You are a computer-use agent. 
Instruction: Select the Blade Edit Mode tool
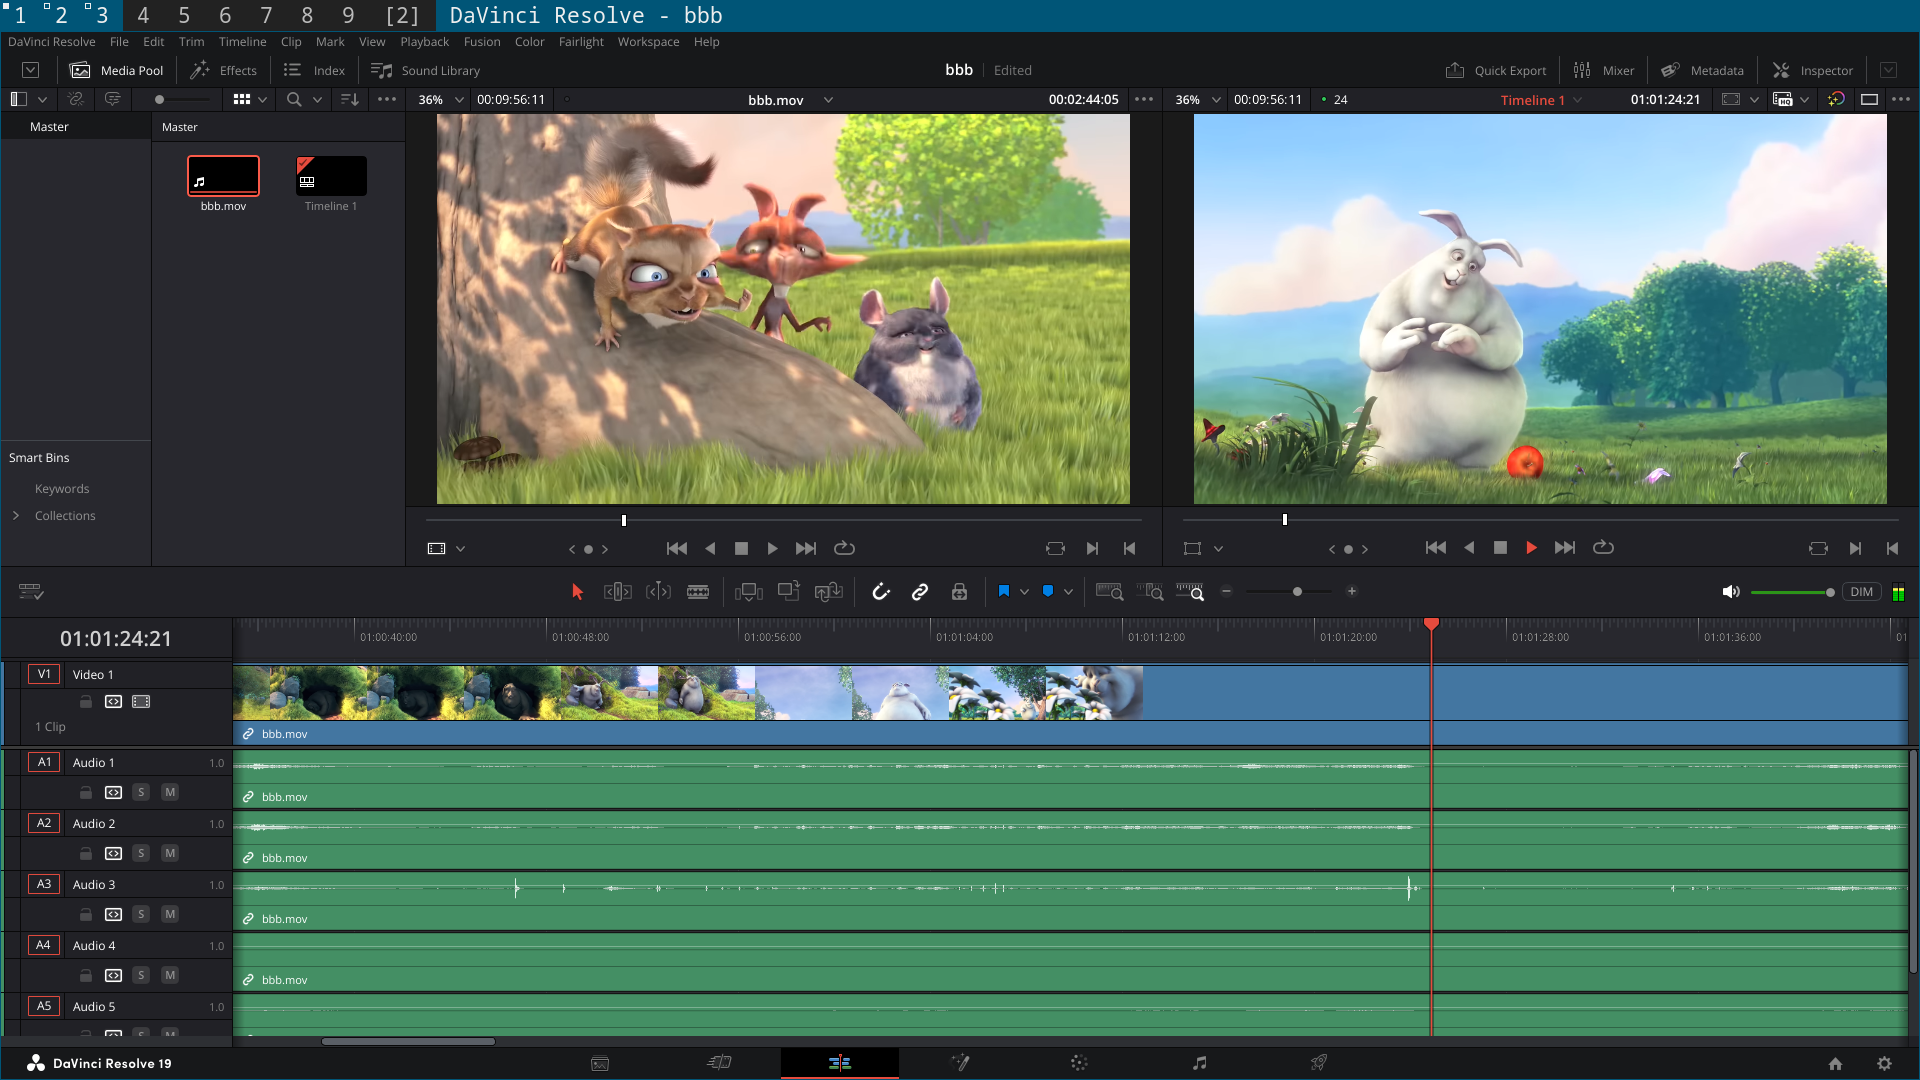(698, 592)
